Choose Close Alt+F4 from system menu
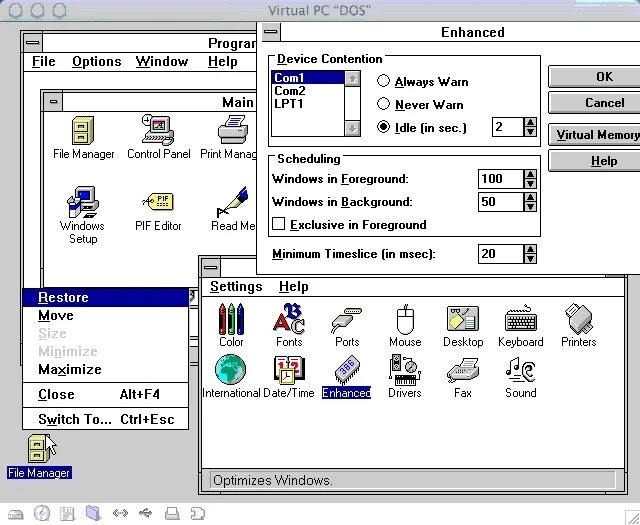This screenshot has width=640, height=525. tap(106, 394)
